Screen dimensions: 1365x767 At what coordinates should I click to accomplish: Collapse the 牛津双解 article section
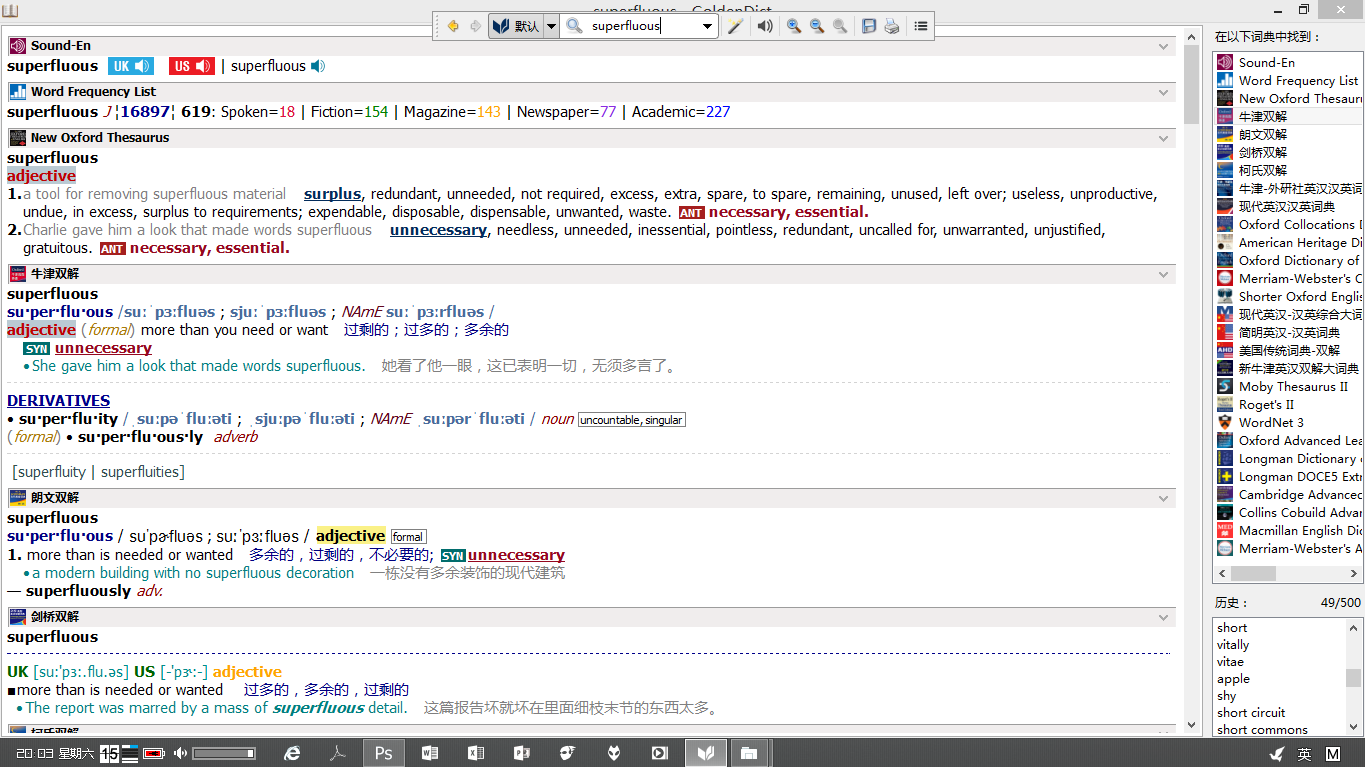click(1163, 274)
